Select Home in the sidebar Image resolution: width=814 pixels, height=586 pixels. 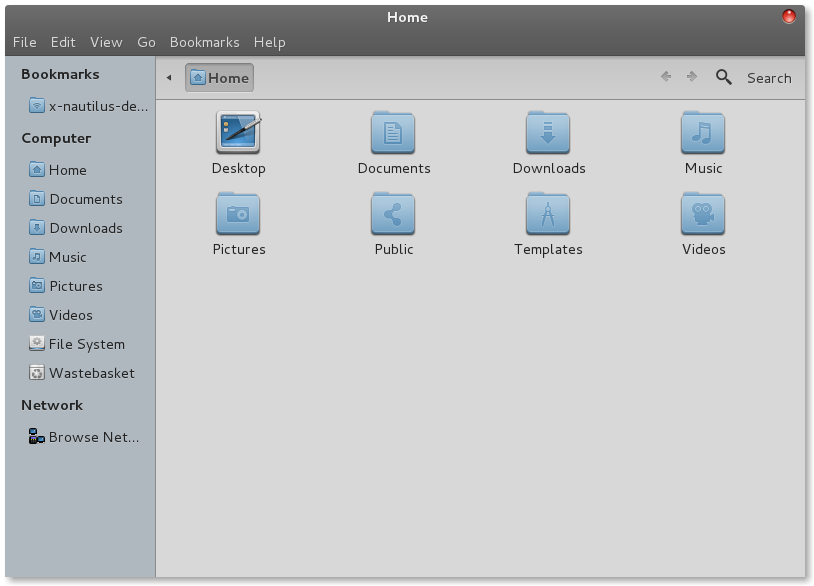pyautogui.click(x=58, y=170)
